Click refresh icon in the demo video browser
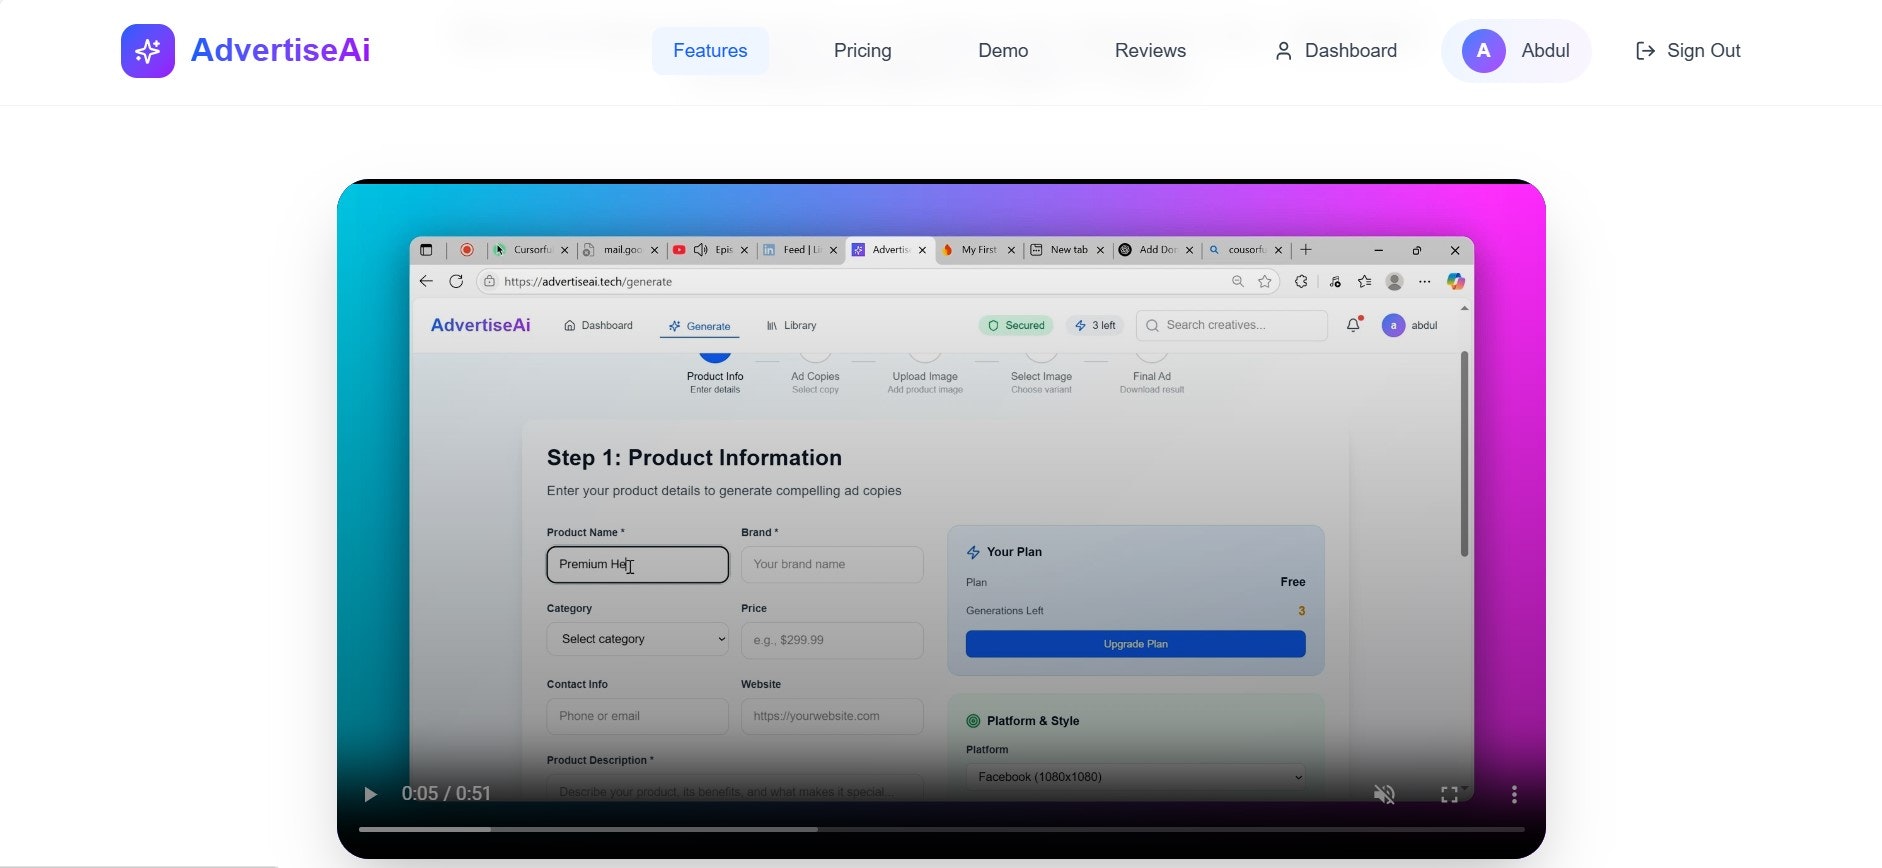This screenshot has width=1882, height=868. pos(456,282)
